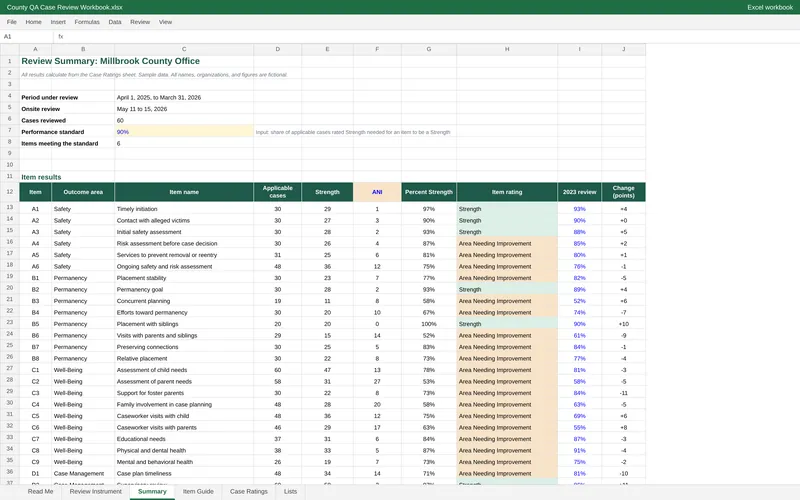Select the 'Case plan timeliness' cell
800x500 pixels.
click(184, 473)
